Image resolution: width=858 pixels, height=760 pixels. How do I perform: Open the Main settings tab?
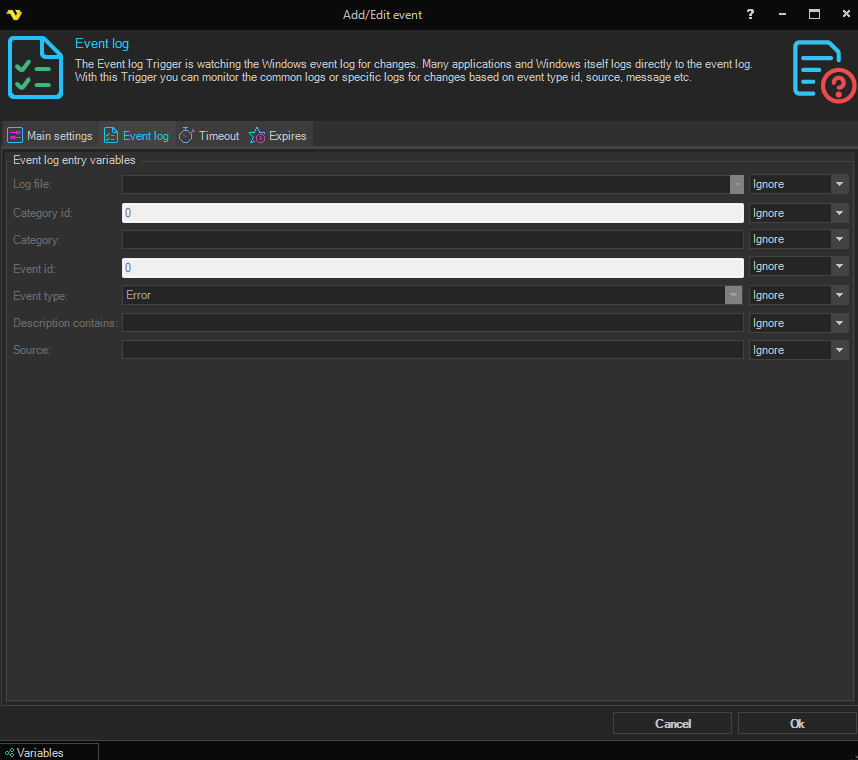50,136
